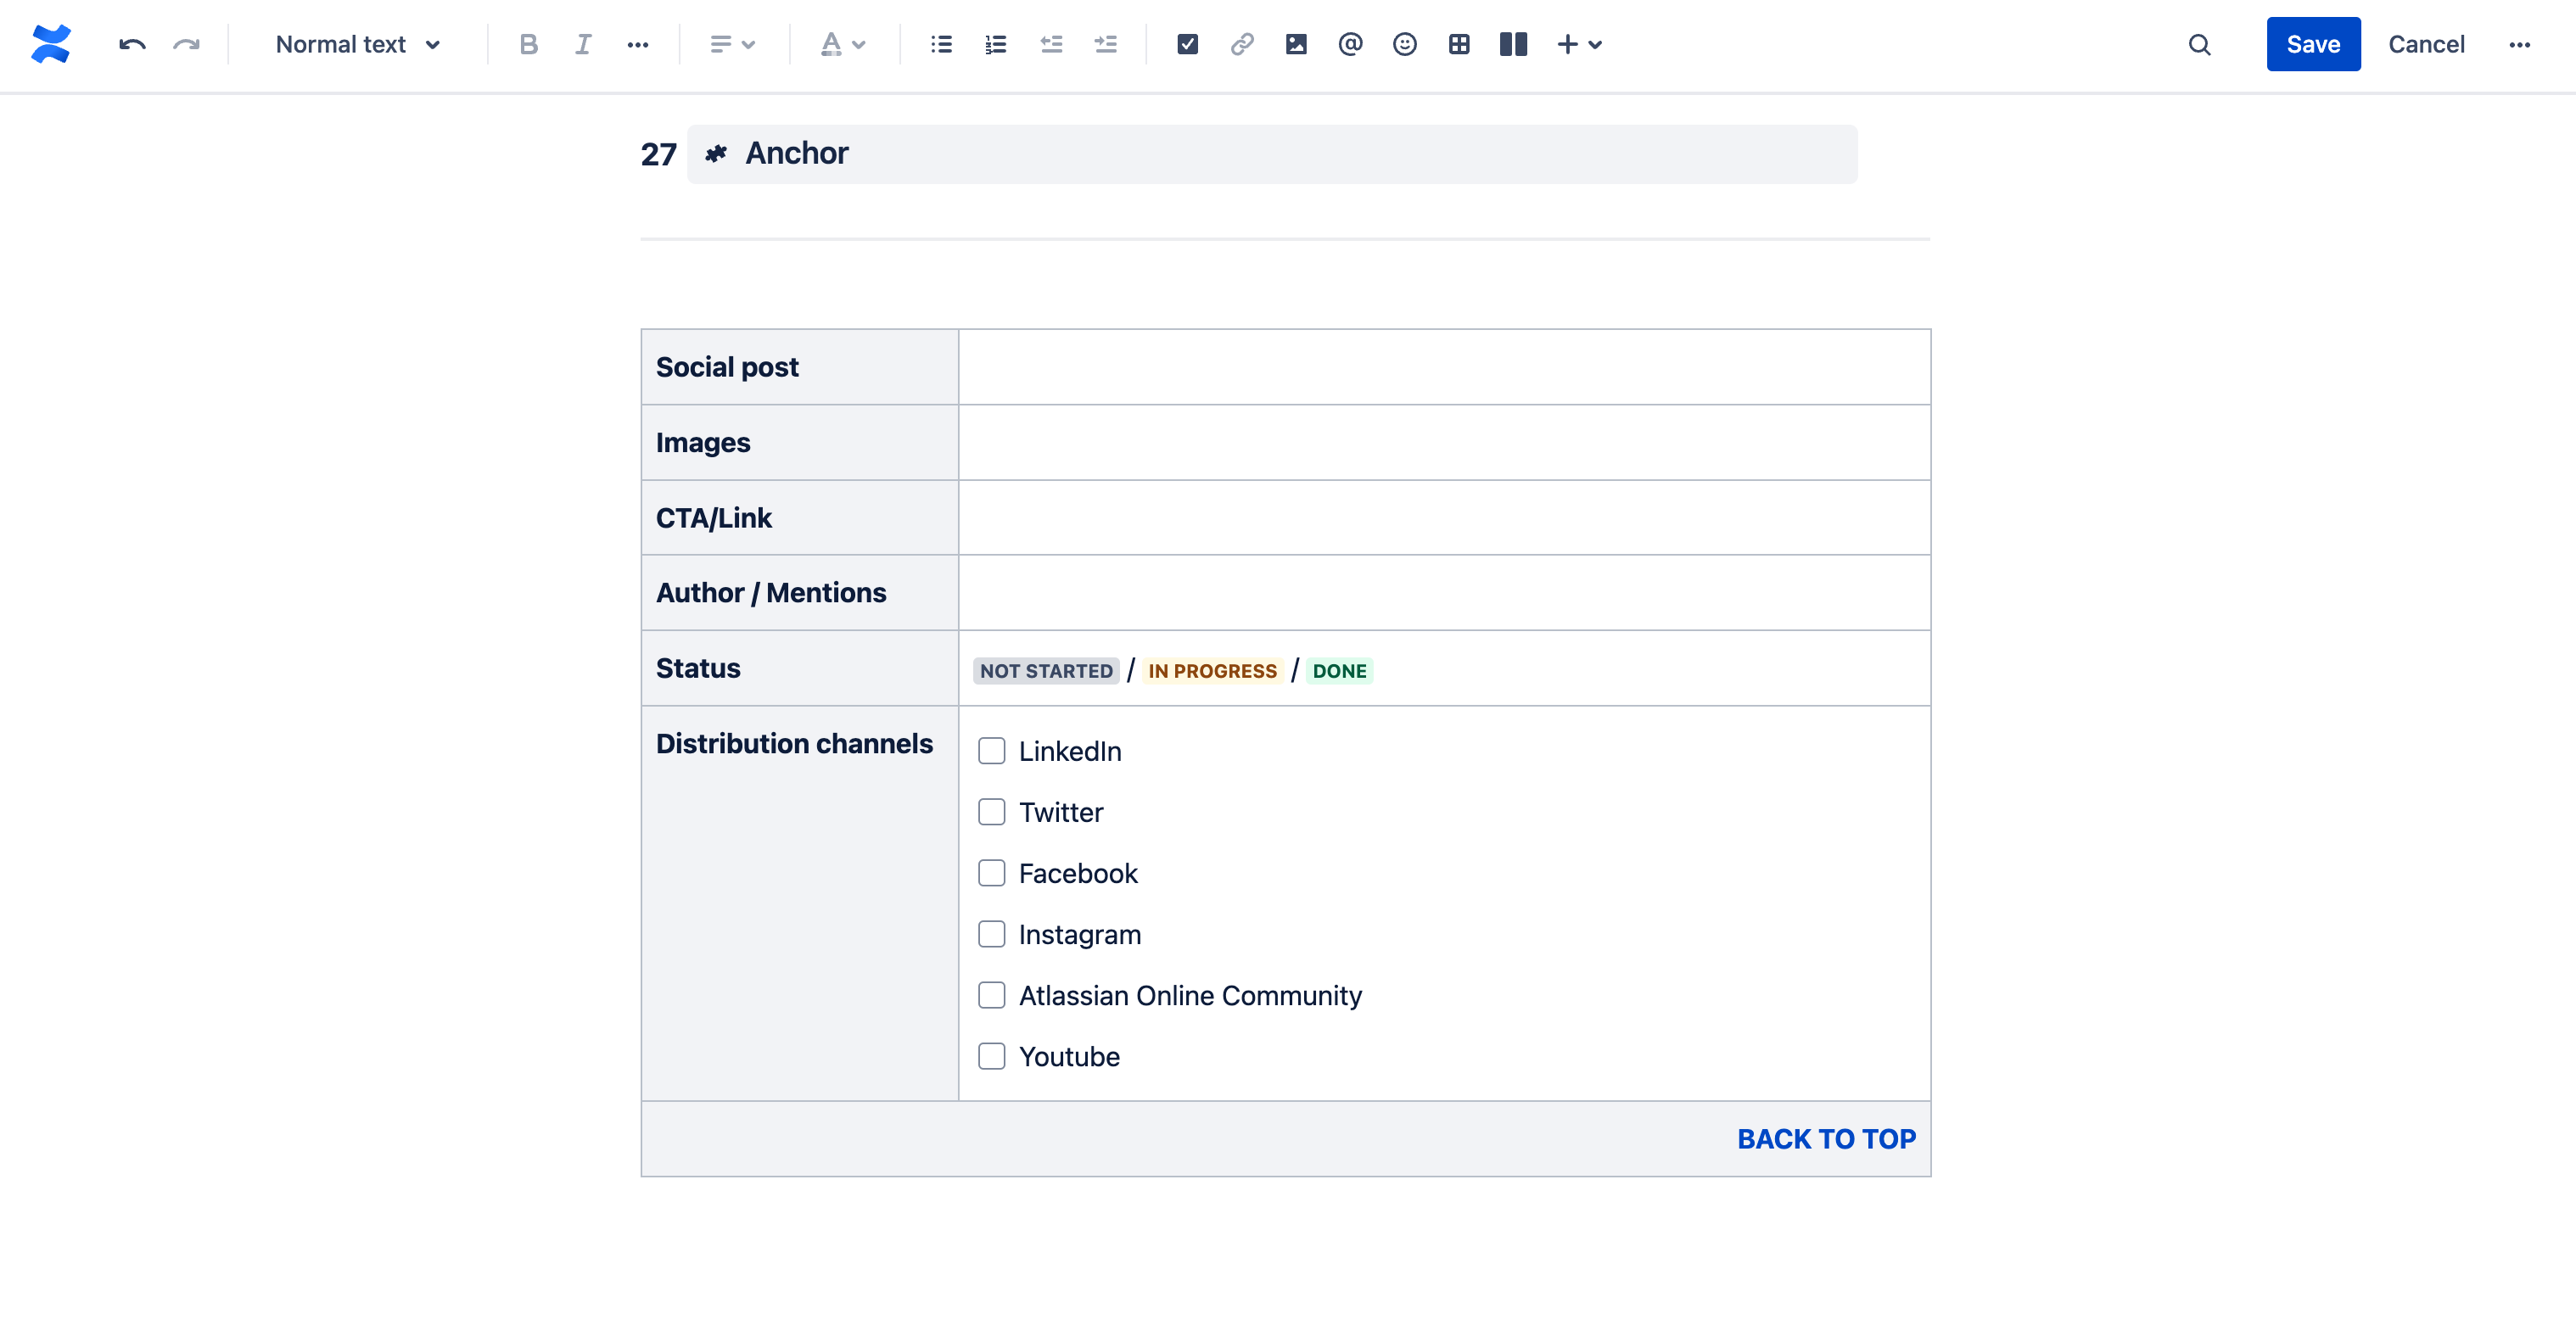This screenshot has height=1325, width=2576.
Task: Click into the empty Social post cell
Action: 1444,367
